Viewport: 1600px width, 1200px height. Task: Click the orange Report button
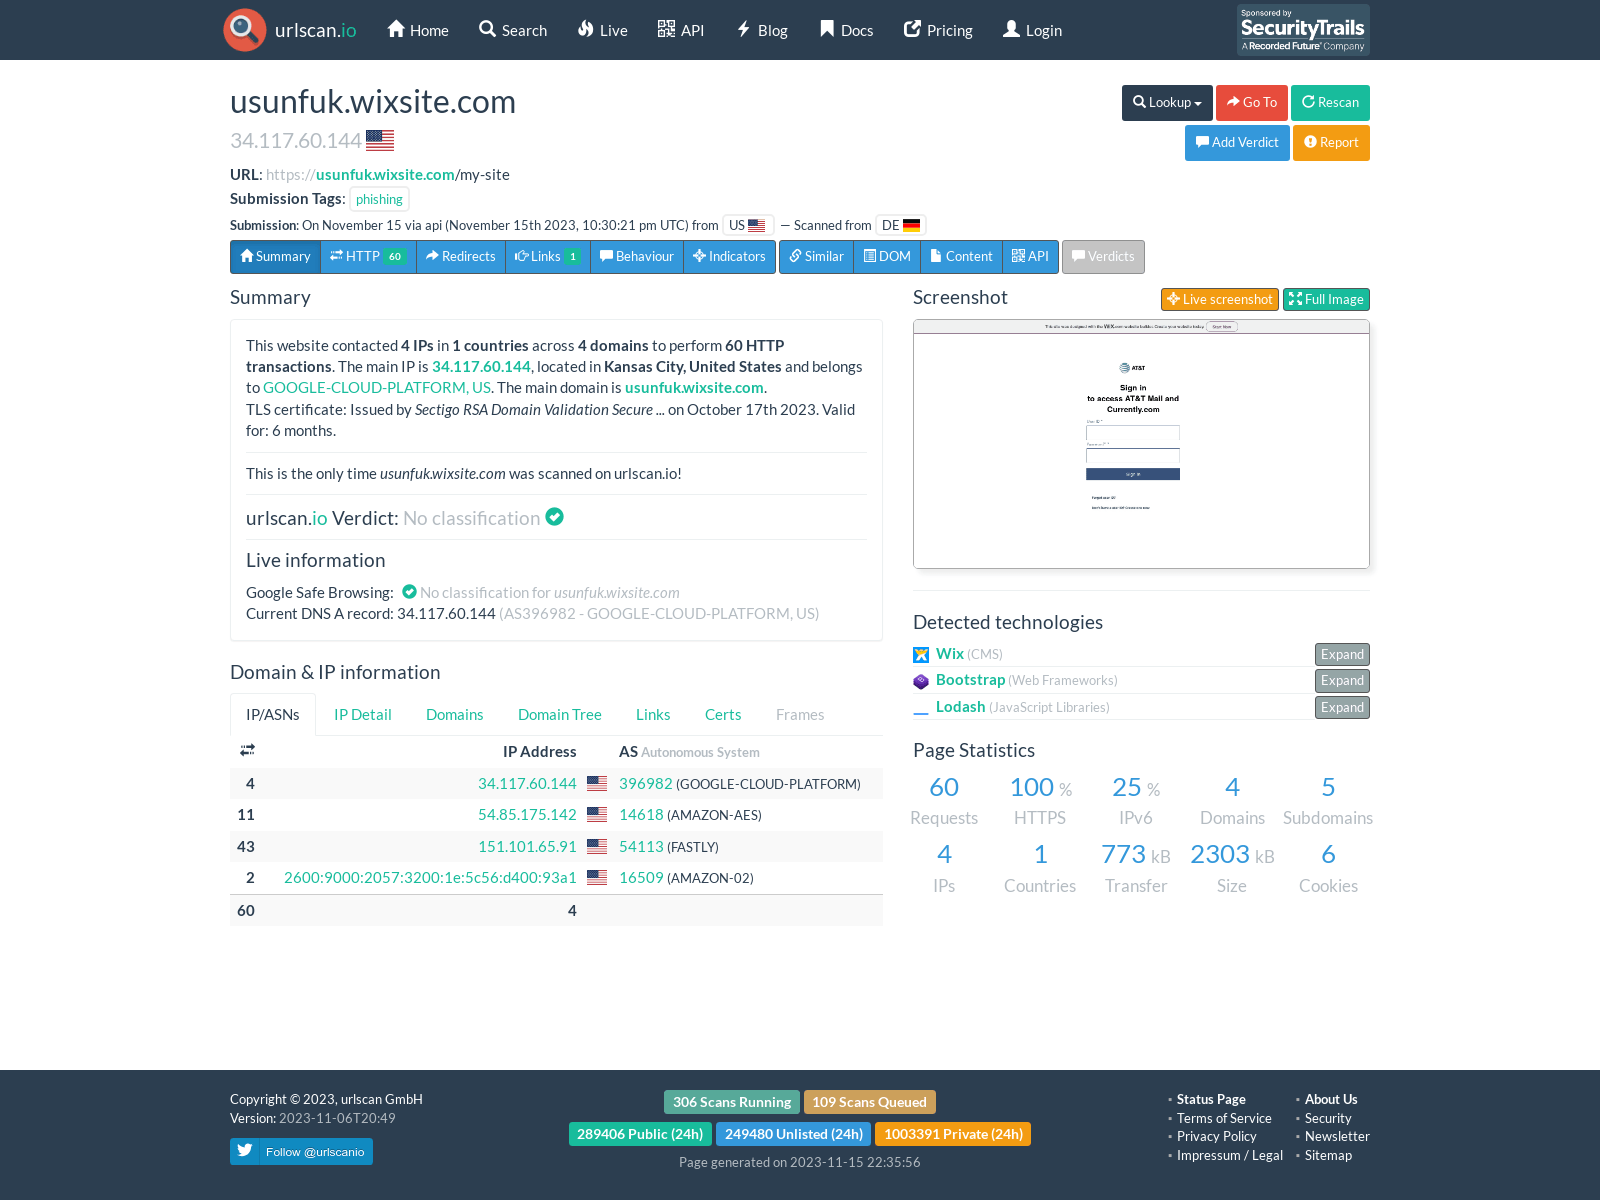1331,143
